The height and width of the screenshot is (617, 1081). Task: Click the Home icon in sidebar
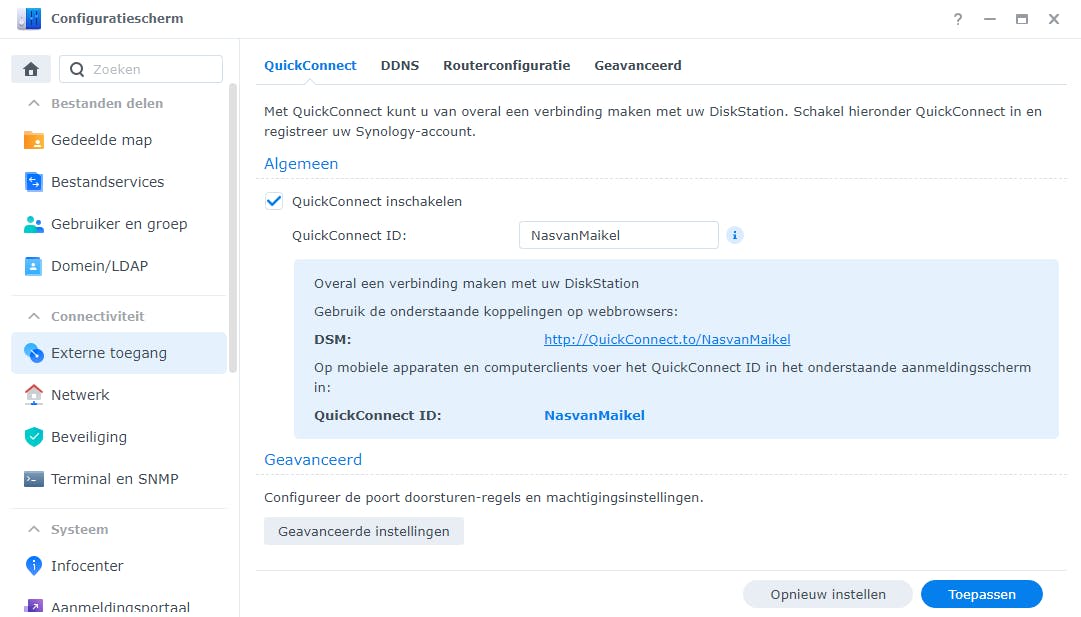31,69
